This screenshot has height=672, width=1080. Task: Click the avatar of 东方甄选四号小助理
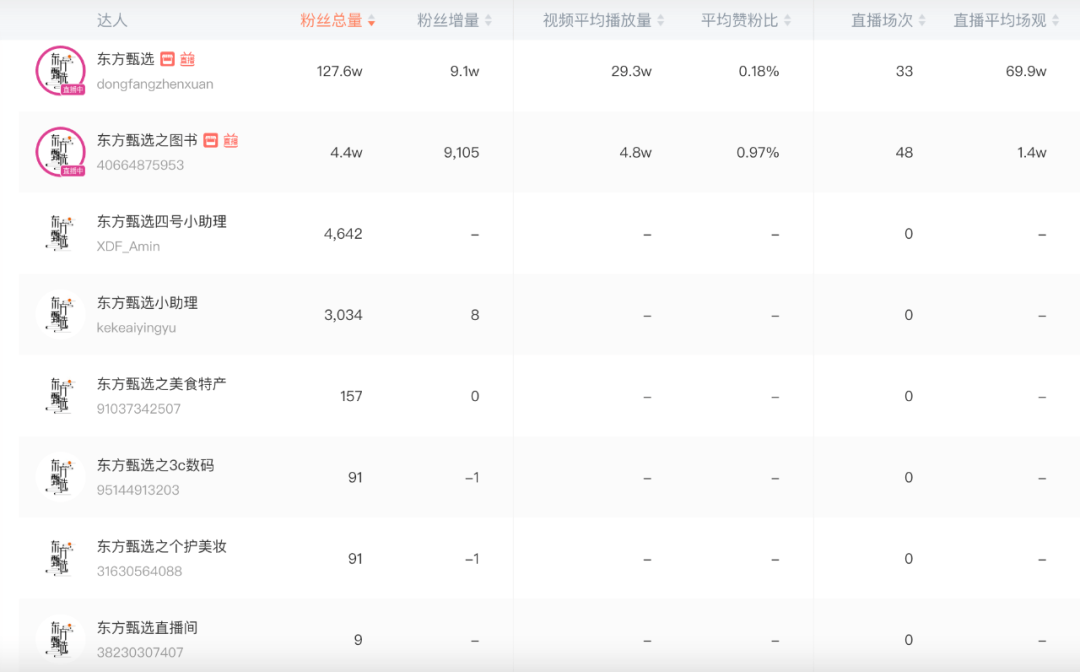point(58,233)
